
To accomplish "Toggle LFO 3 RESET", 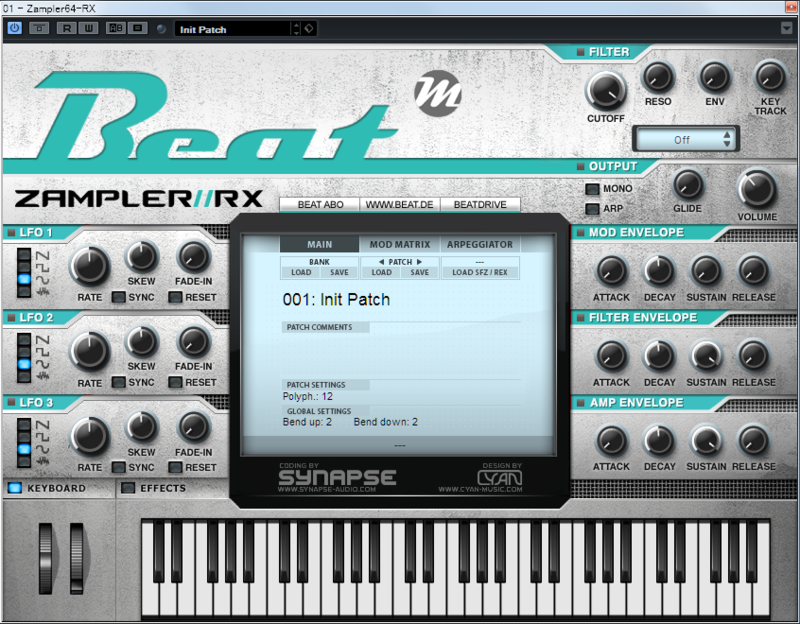I will pyautogui.click(x=175, y=467).
